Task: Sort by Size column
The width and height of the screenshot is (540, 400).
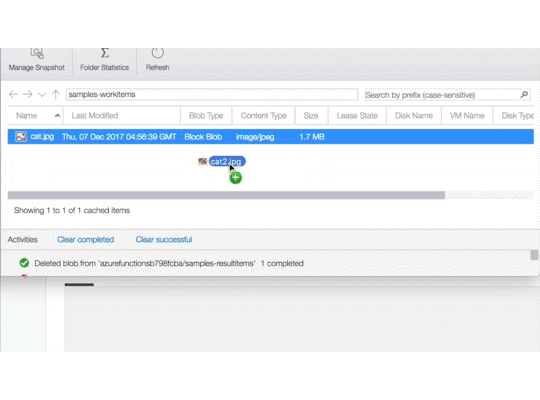Action: pos(311,116)
